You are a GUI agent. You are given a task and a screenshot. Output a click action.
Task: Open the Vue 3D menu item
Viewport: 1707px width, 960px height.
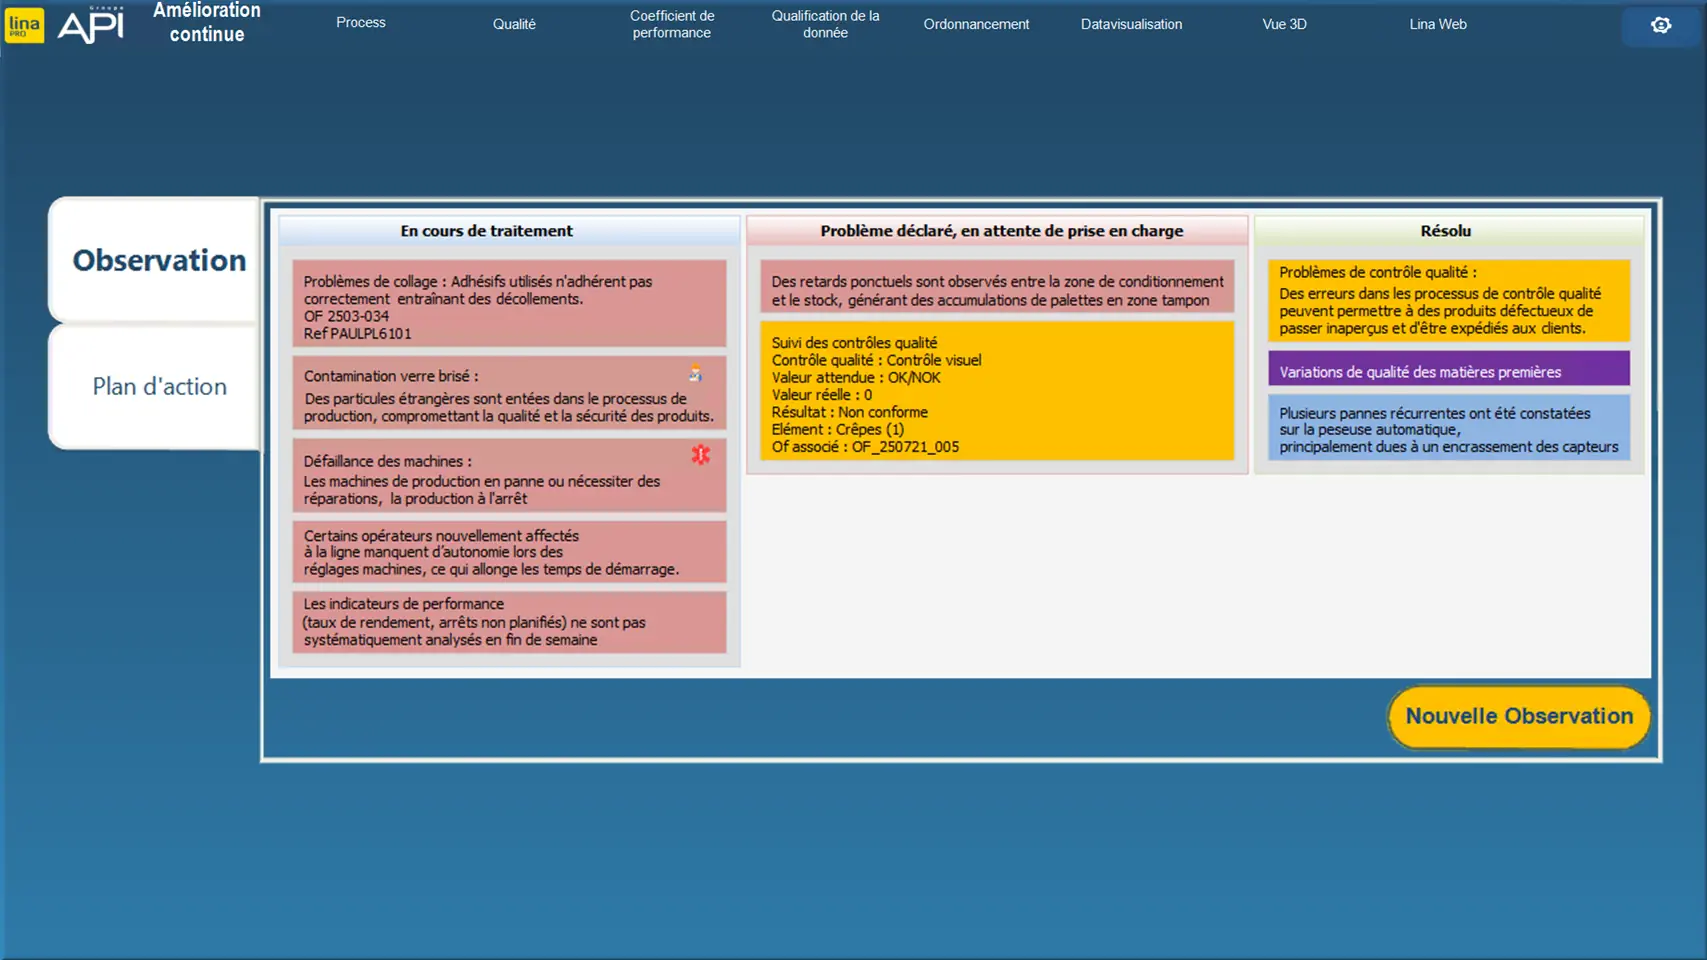tap(1284, 24)
